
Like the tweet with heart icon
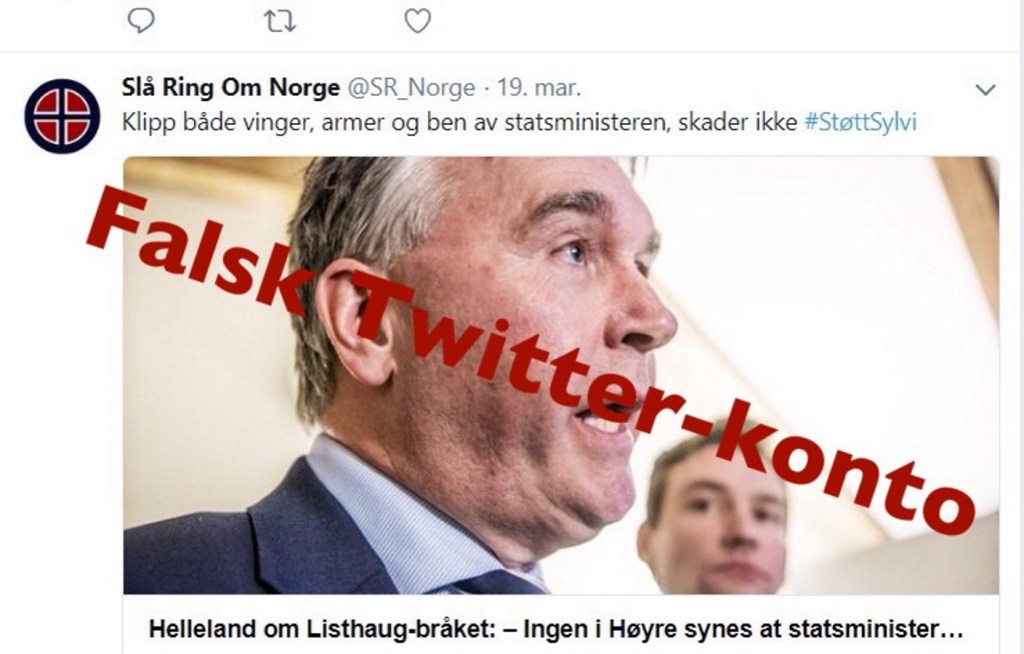417,21
